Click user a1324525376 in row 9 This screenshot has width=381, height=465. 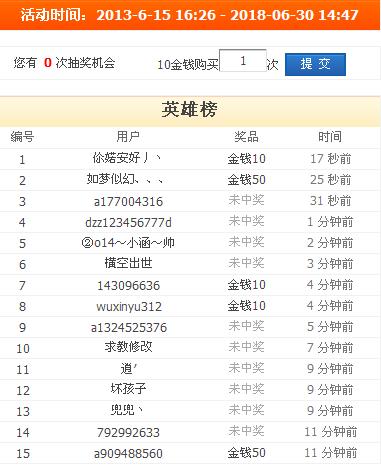129,327
